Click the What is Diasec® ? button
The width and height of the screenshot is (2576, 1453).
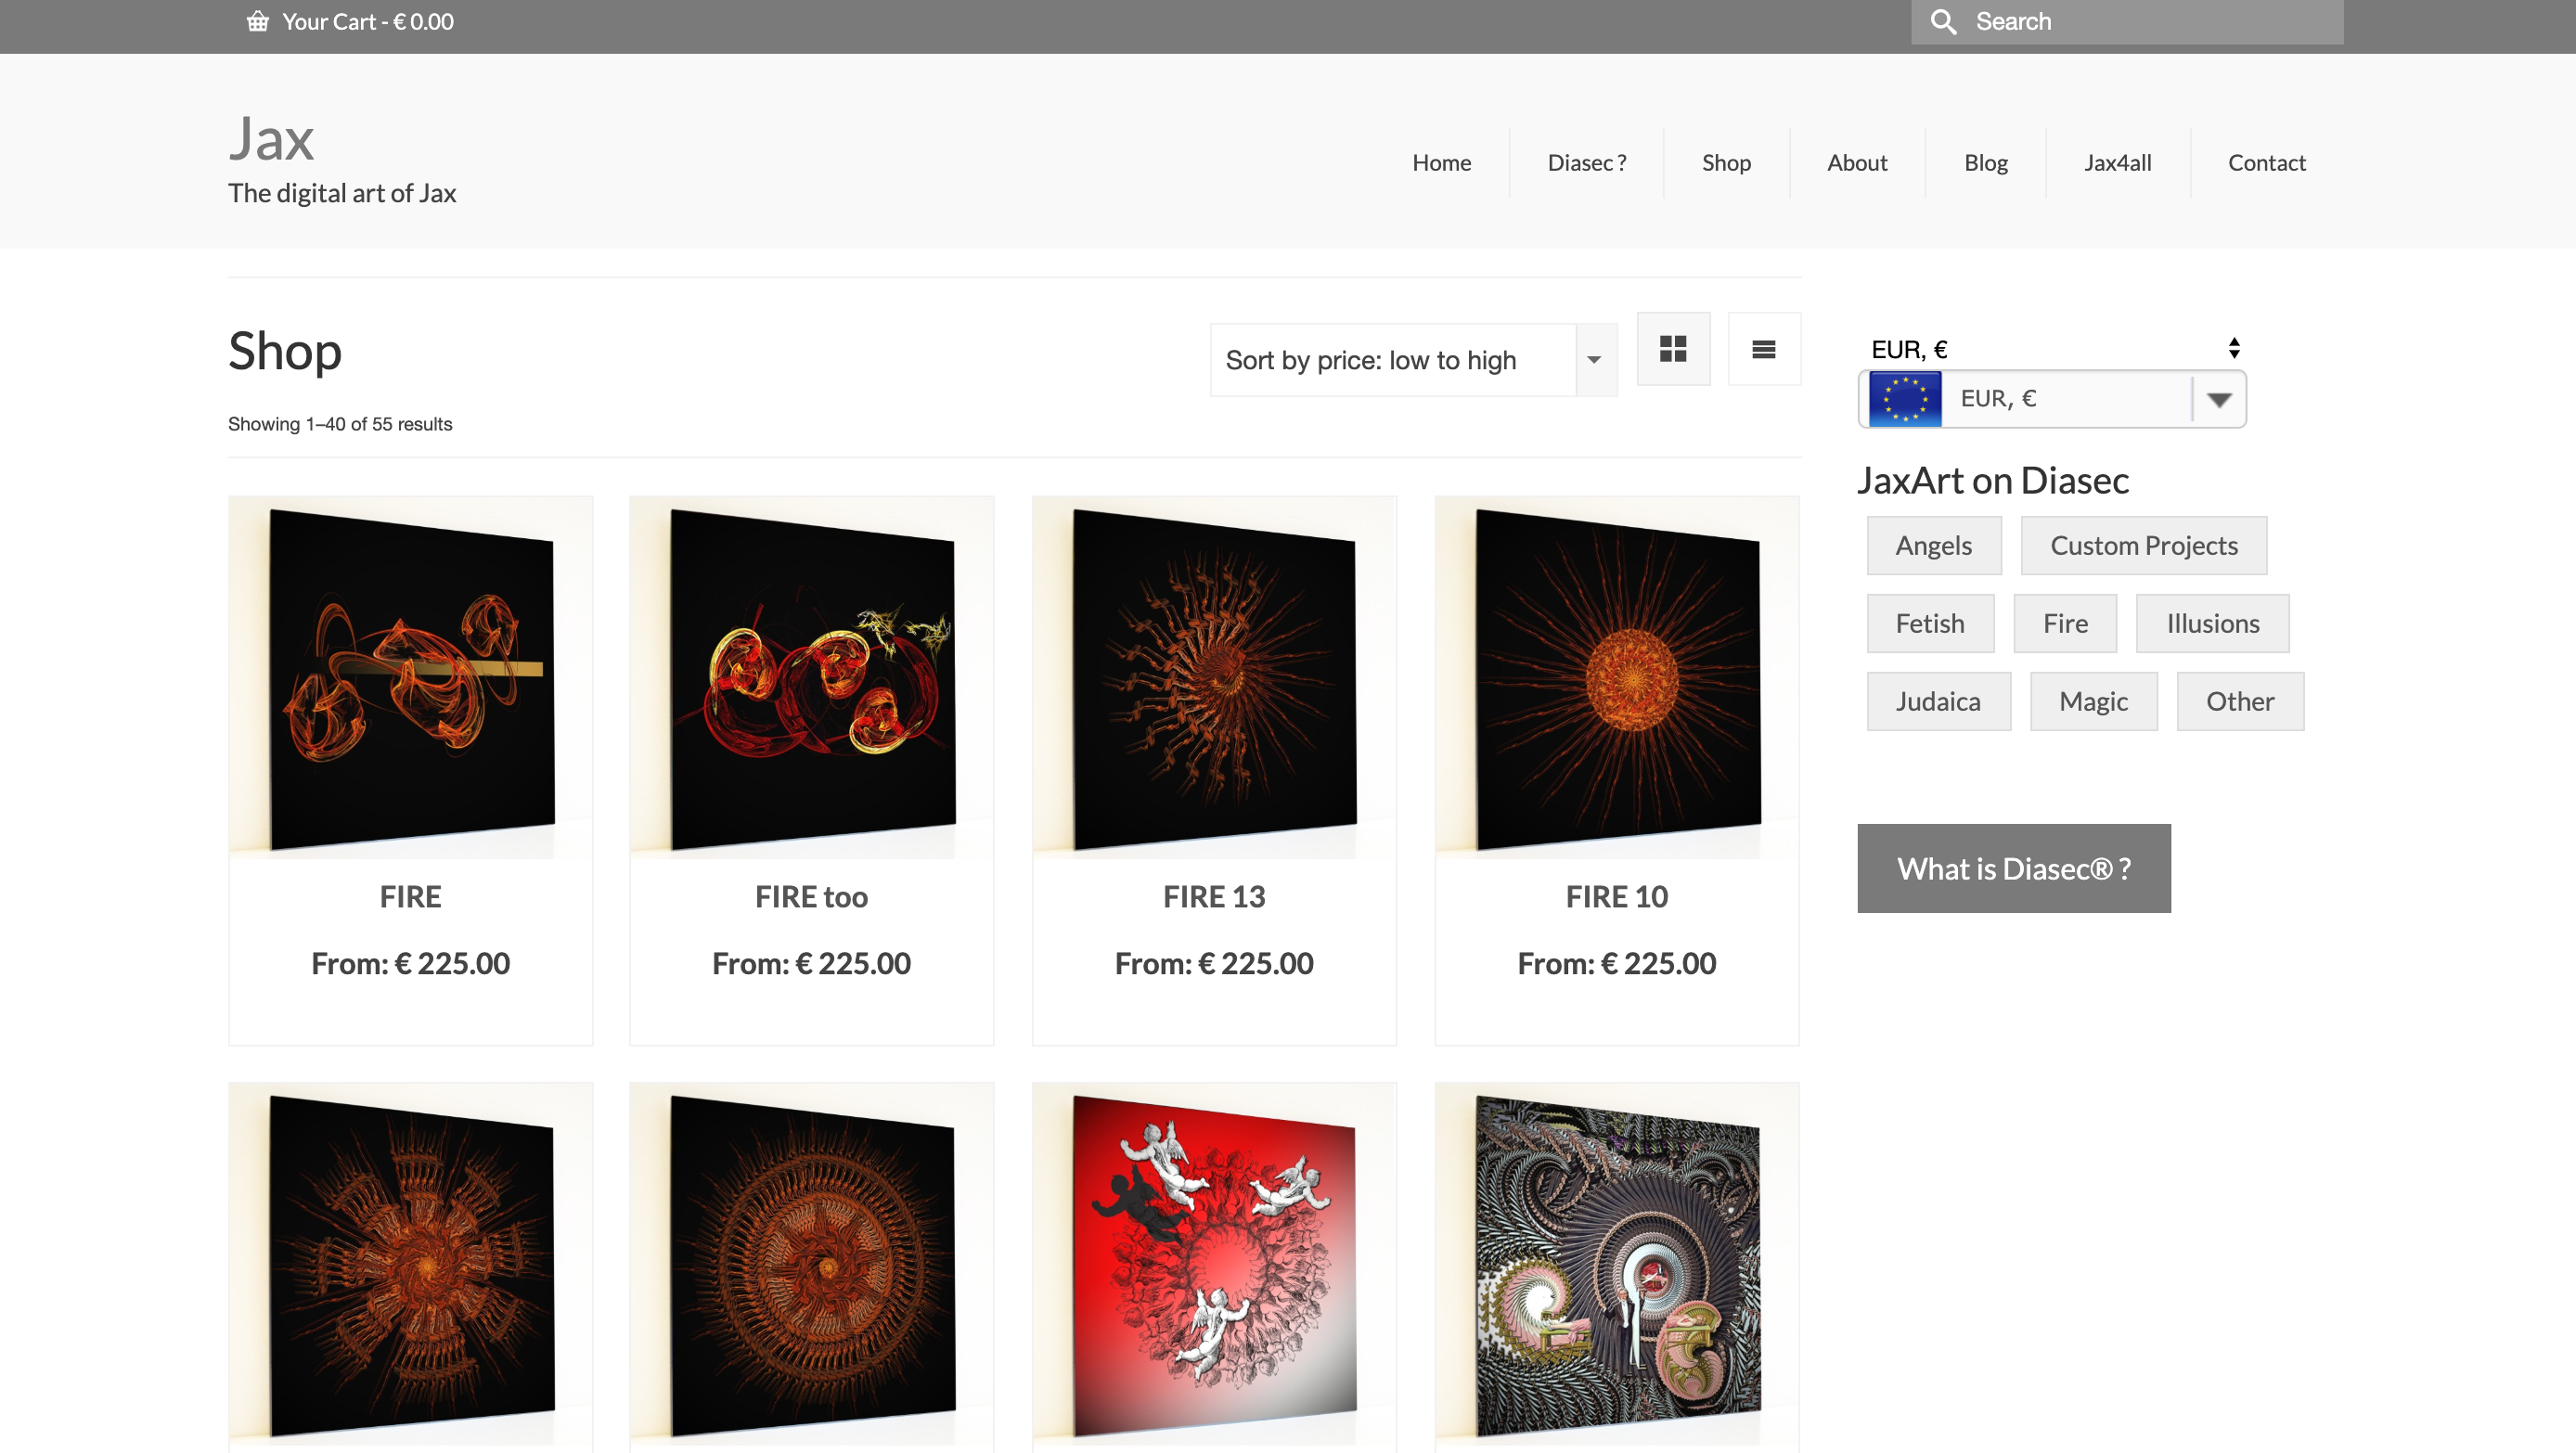click(2014, 868)
